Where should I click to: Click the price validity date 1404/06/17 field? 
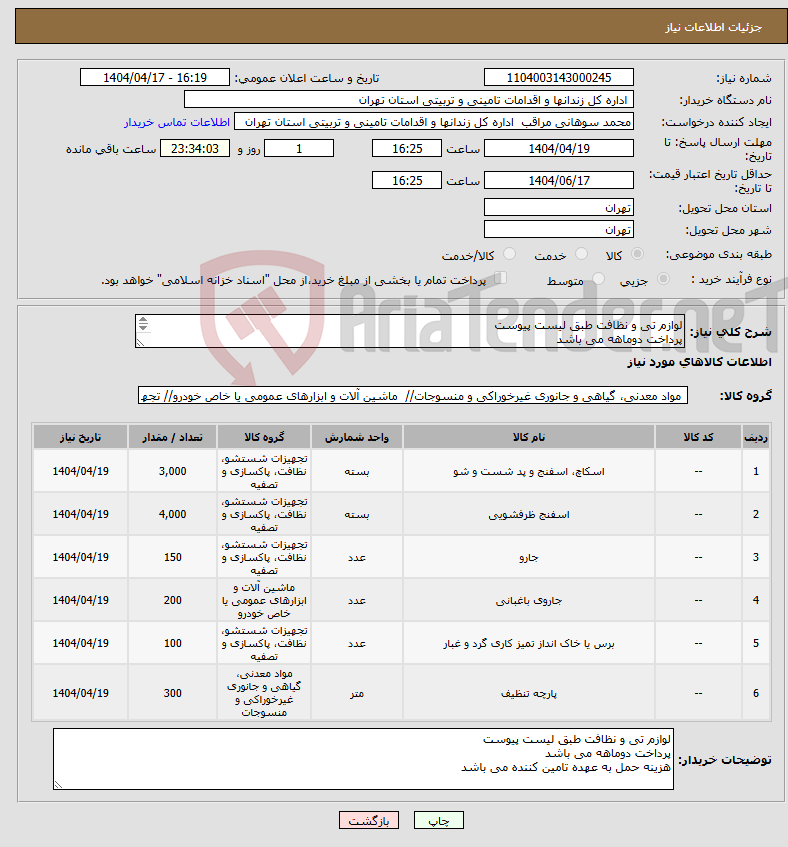point(558,180)
